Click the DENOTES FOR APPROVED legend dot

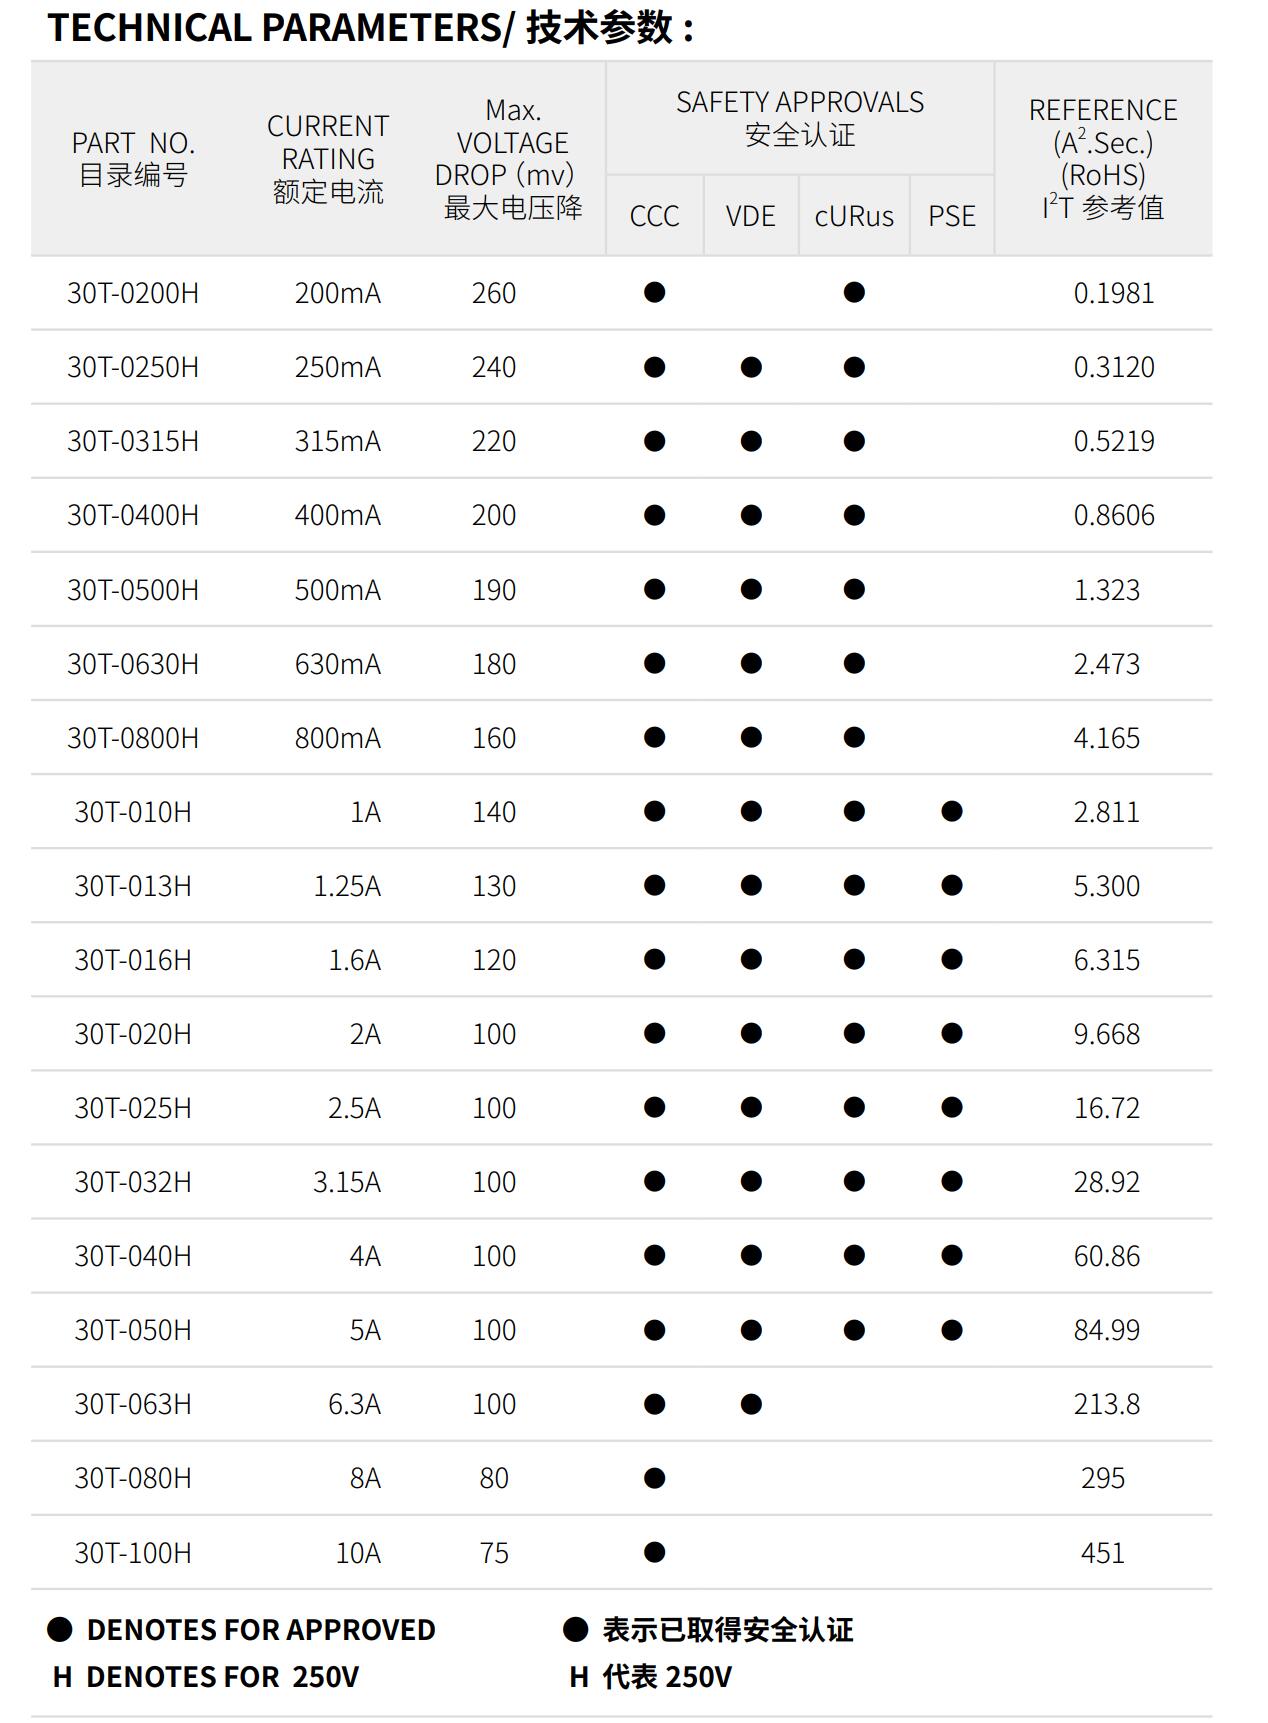60,1630
